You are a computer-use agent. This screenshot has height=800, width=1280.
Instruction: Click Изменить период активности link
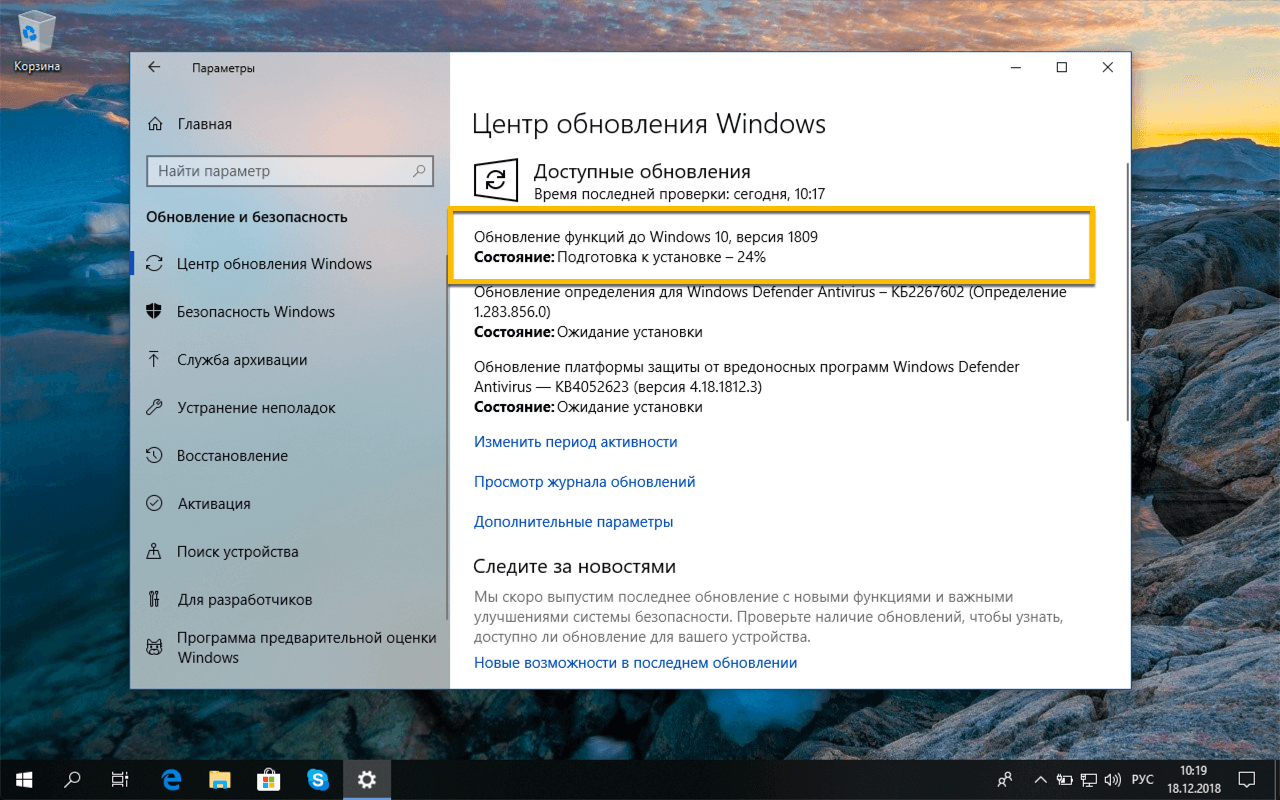click(576, 441)
